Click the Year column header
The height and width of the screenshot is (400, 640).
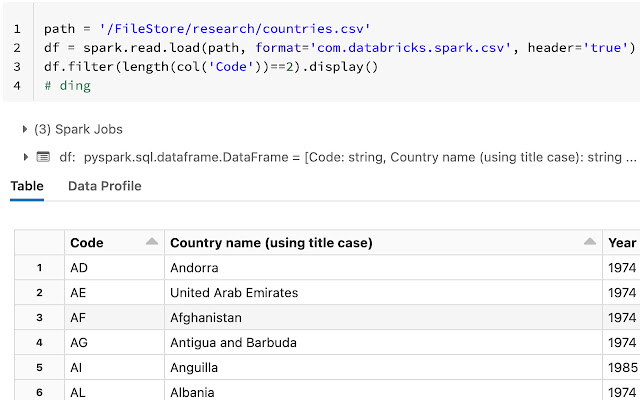point(621,243)
